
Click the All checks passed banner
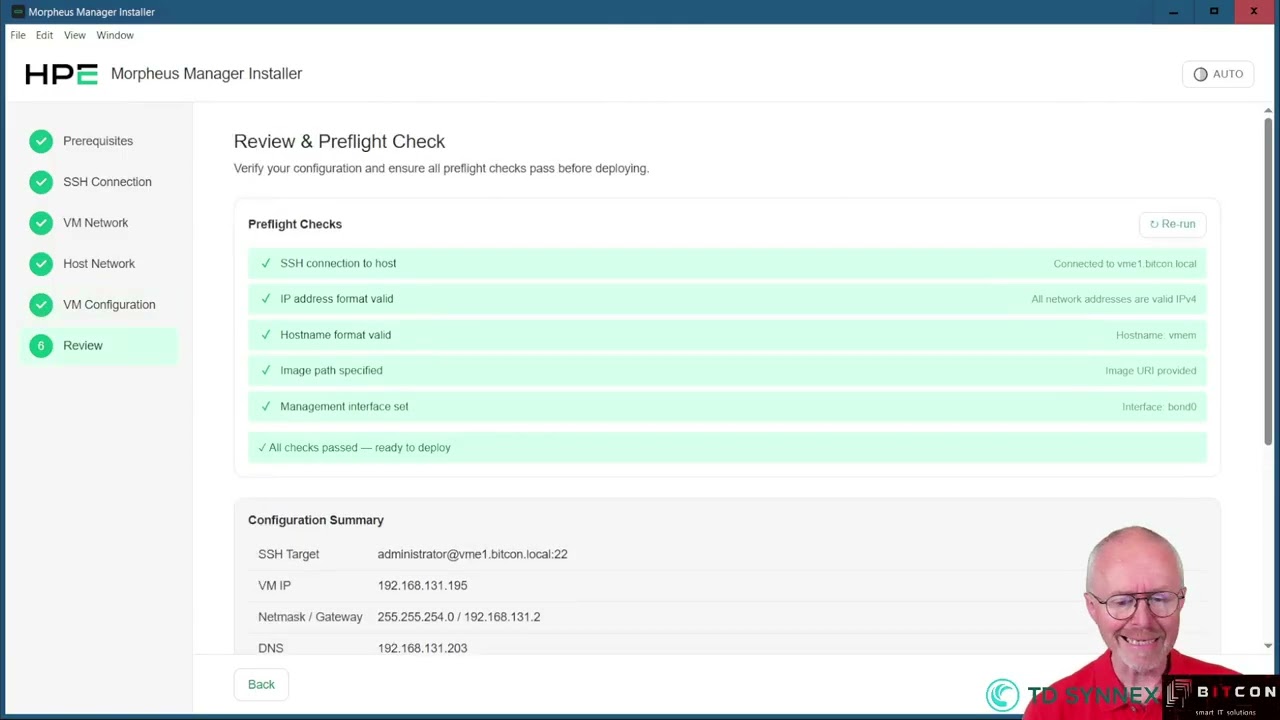click(x=727, y=447)
